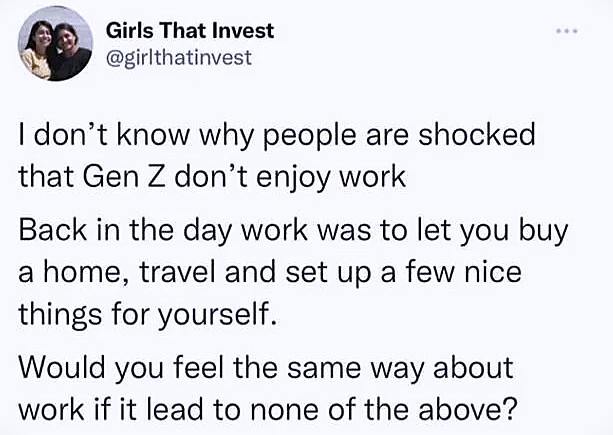Screen dimensions: 613x435
Task: Click the words "Gen Z" in the tweet
Action: point(127,178)
